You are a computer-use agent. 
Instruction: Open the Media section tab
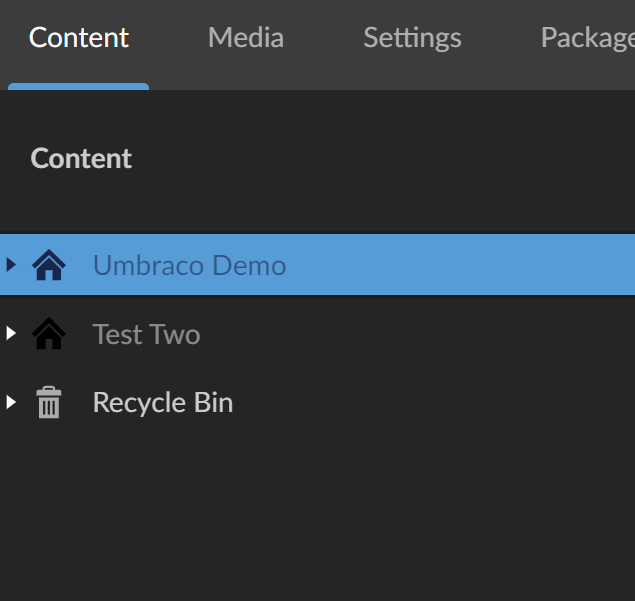pos(246,38)
